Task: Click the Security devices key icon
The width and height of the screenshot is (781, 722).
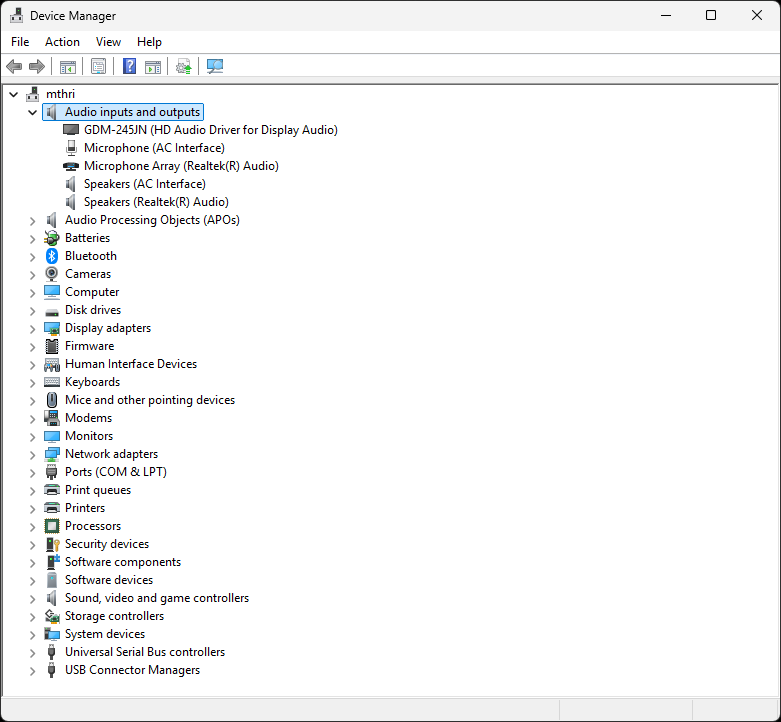Action: [52, 544]
